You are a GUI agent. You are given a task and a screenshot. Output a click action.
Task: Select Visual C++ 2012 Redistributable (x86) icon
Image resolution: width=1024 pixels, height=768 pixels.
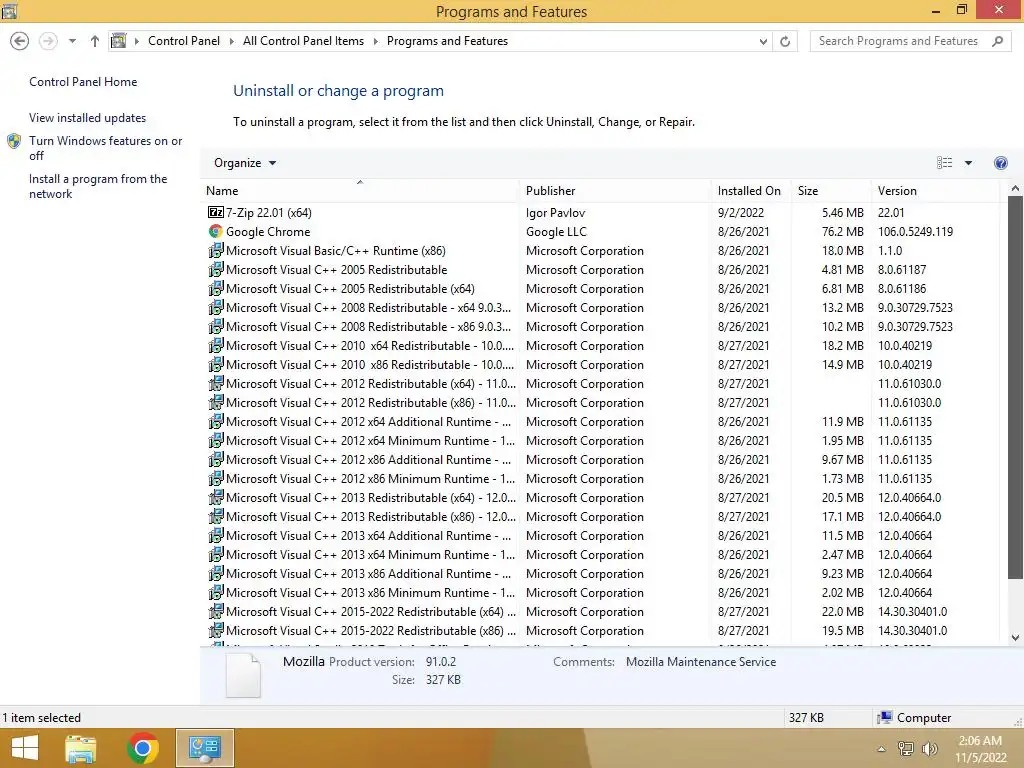[216, 402]
